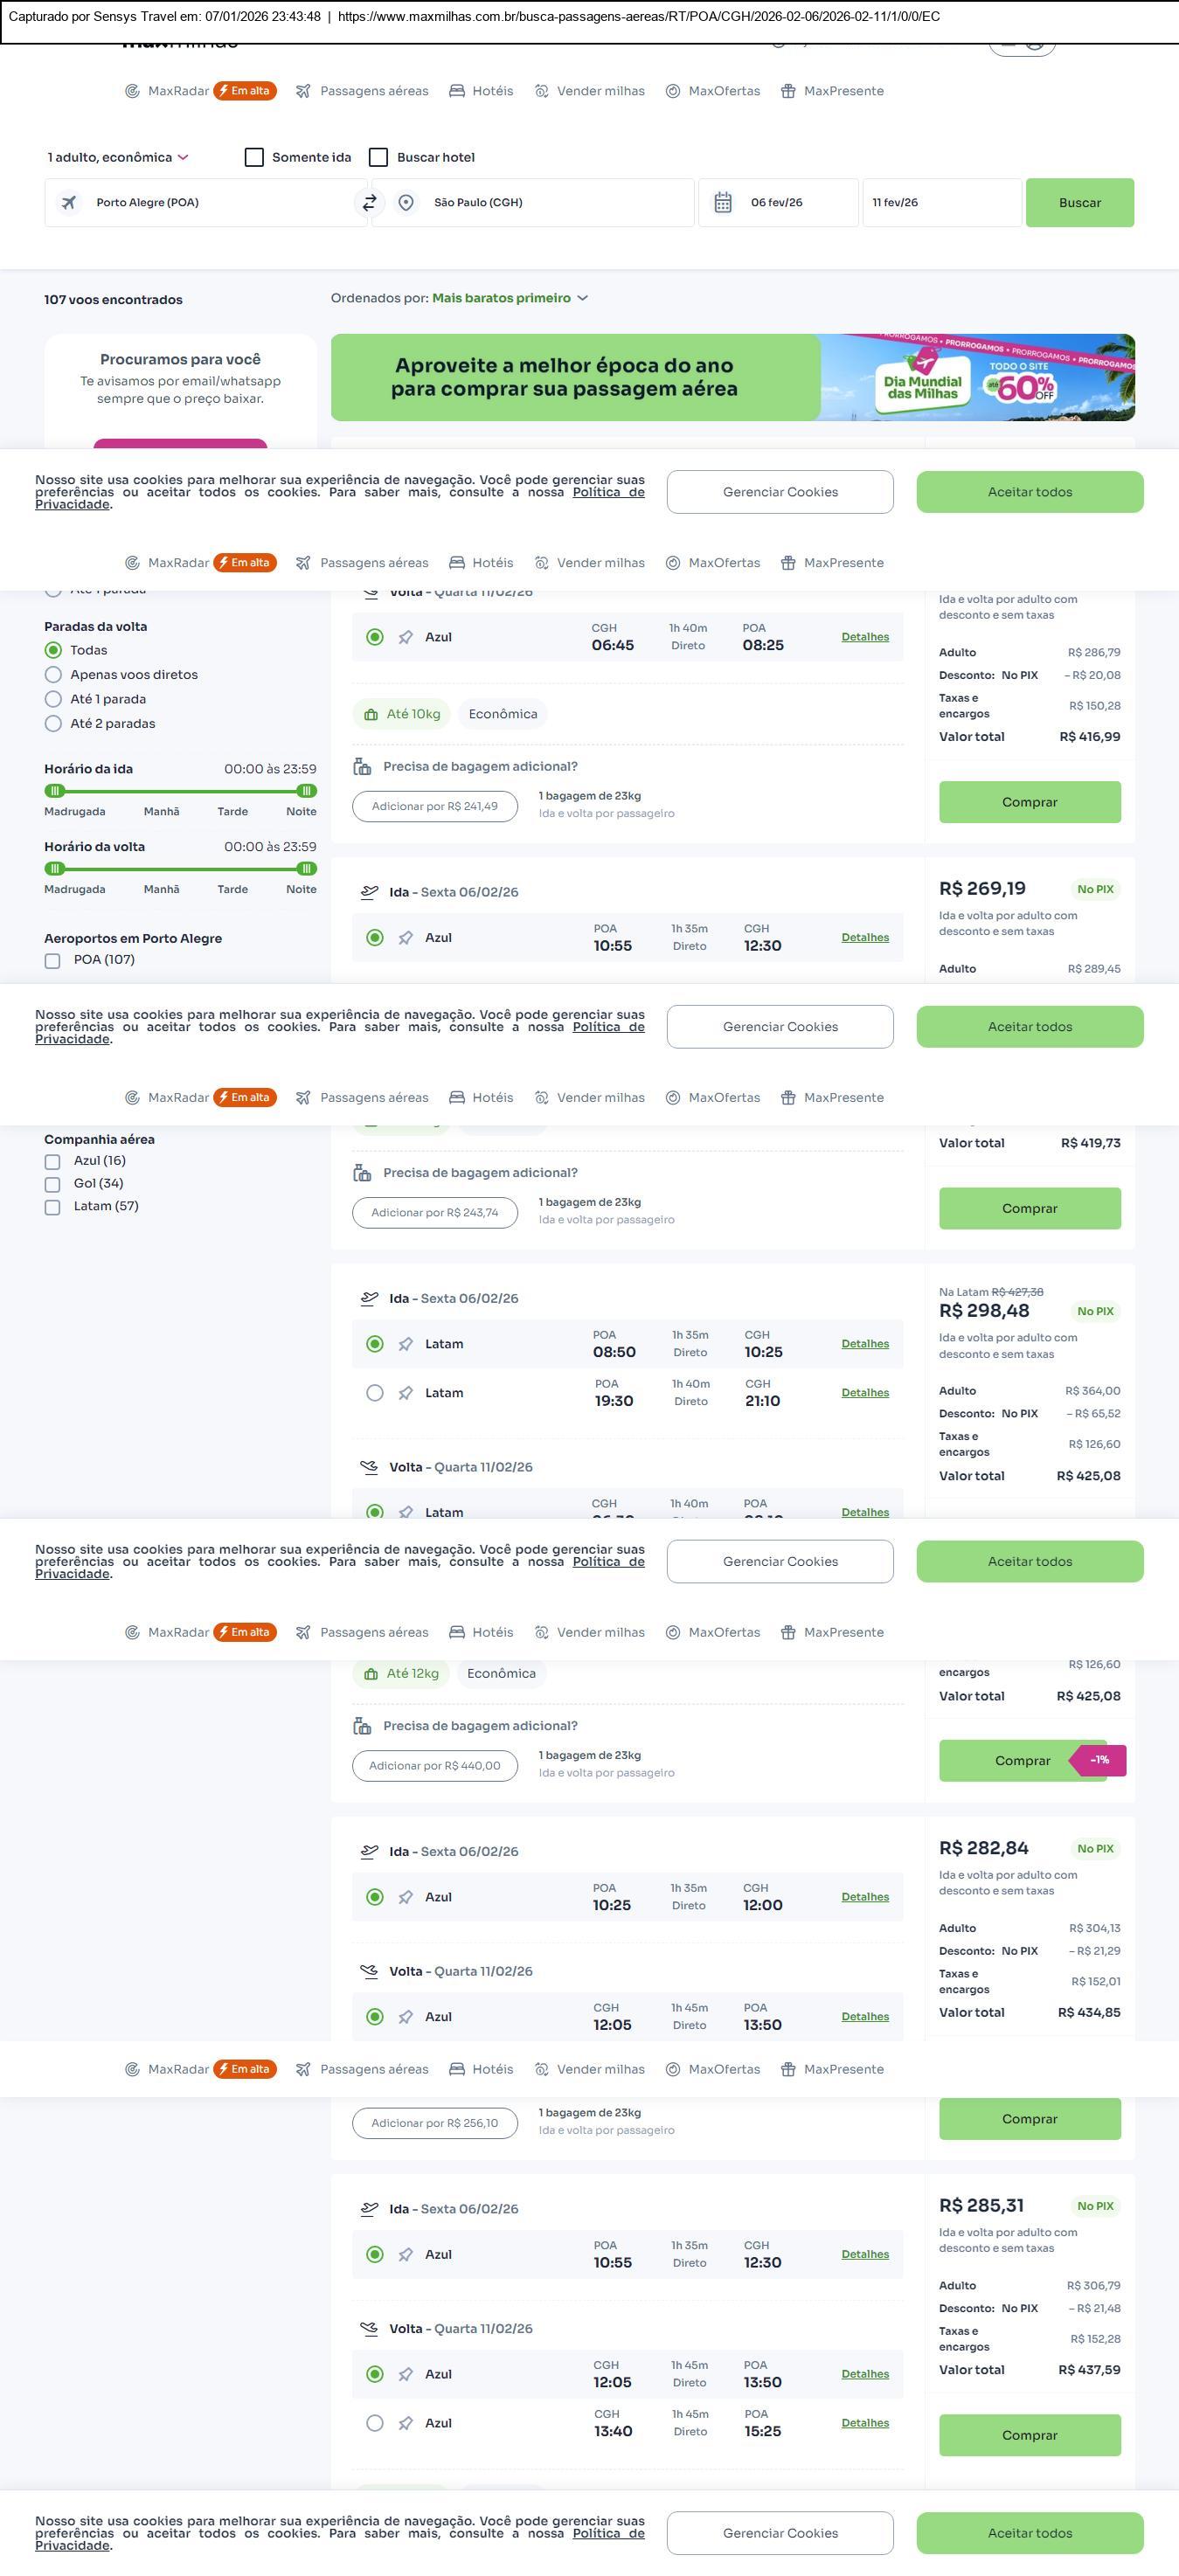The image size is (1179, 2576).
Task: Check the 'Buscar hotel' option
Action: [x=378, y=157]
